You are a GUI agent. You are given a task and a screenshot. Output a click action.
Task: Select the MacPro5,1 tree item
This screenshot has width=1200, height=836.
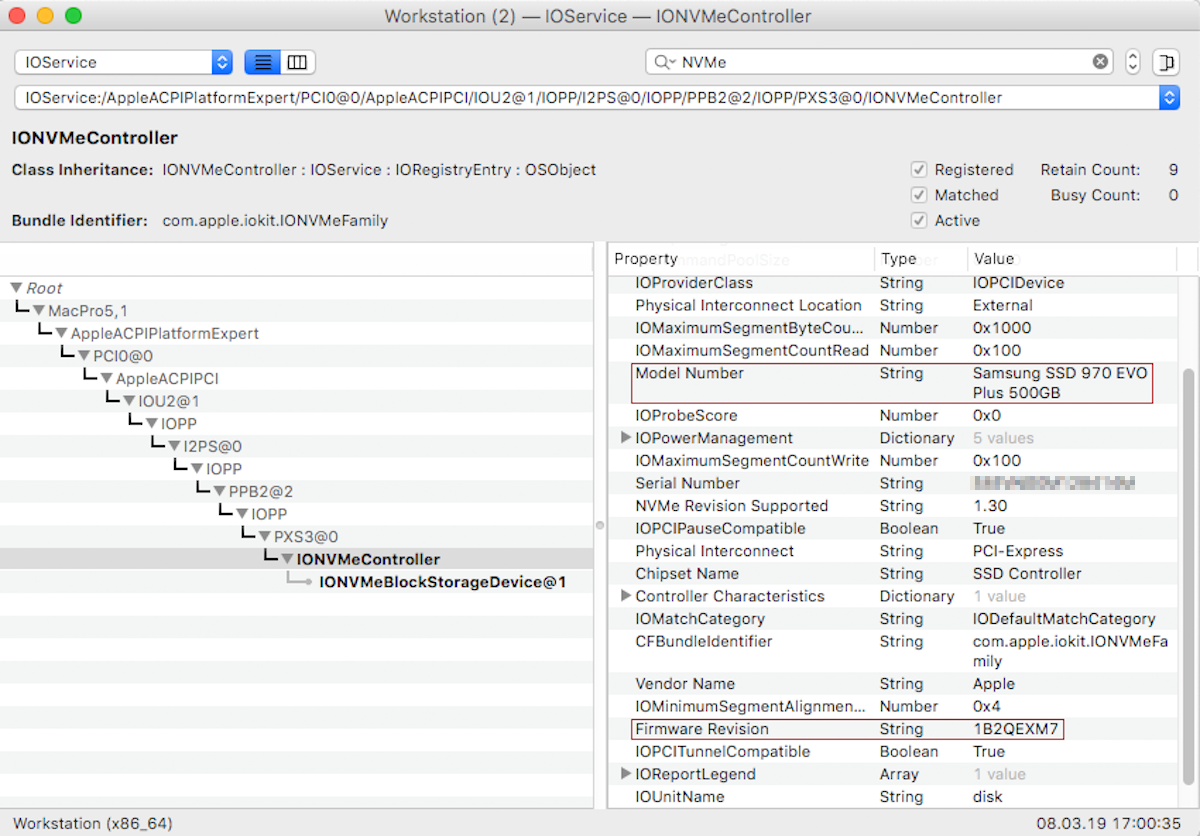(x=88, y=311)
